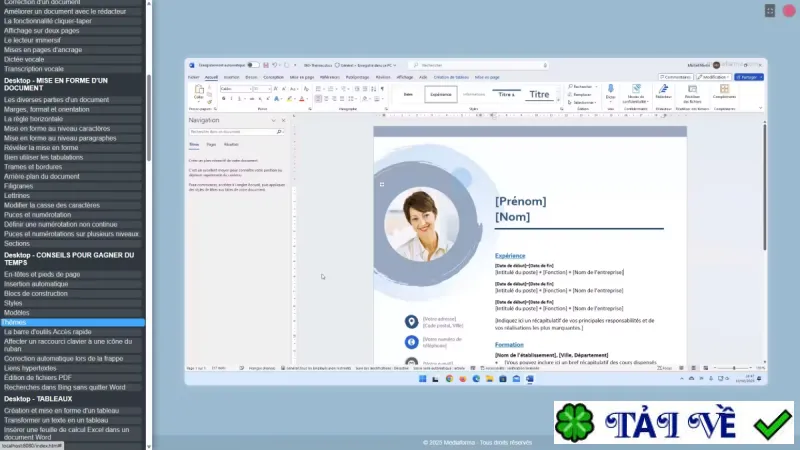Click the Word document vertical scrollbar
800x450 pixels.
click(764, 186)
